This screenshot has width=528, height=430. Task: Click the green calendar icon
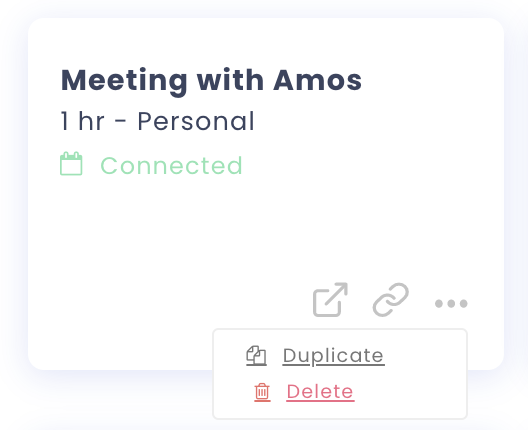tap(71, 164)
